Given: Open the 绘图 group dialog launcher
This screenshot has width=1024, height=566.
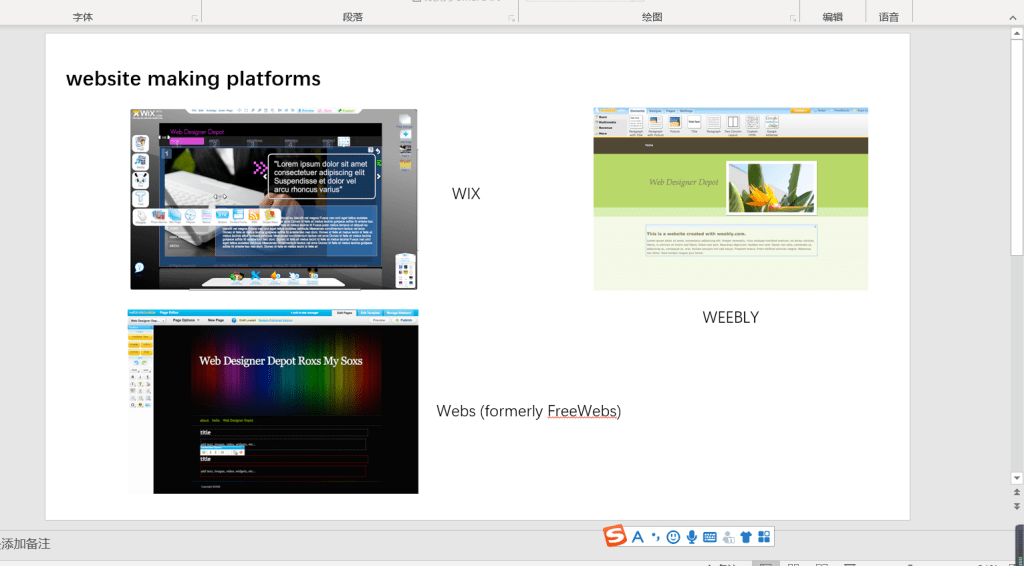Looking at the screenshot, I should coord(791,18).
